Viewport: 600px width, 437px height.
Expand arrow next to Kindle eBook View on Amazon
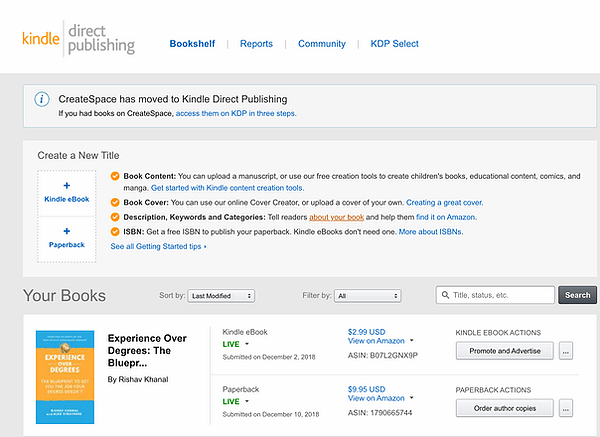412,340
